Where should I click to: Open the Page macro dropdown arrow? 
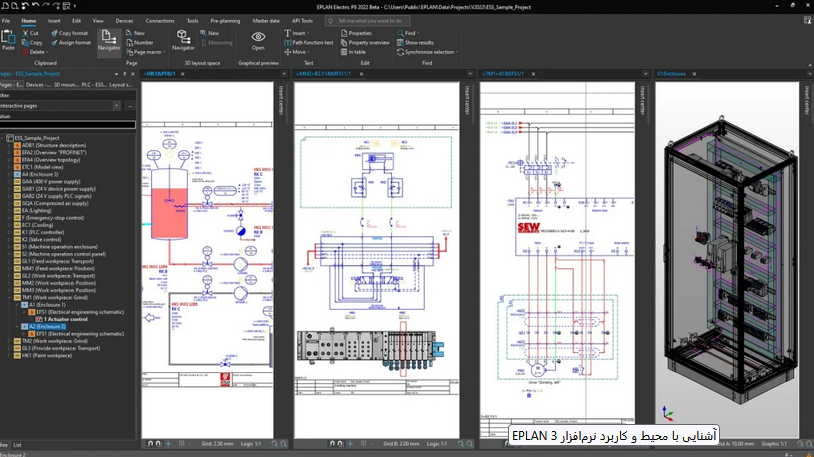(164, 52)
